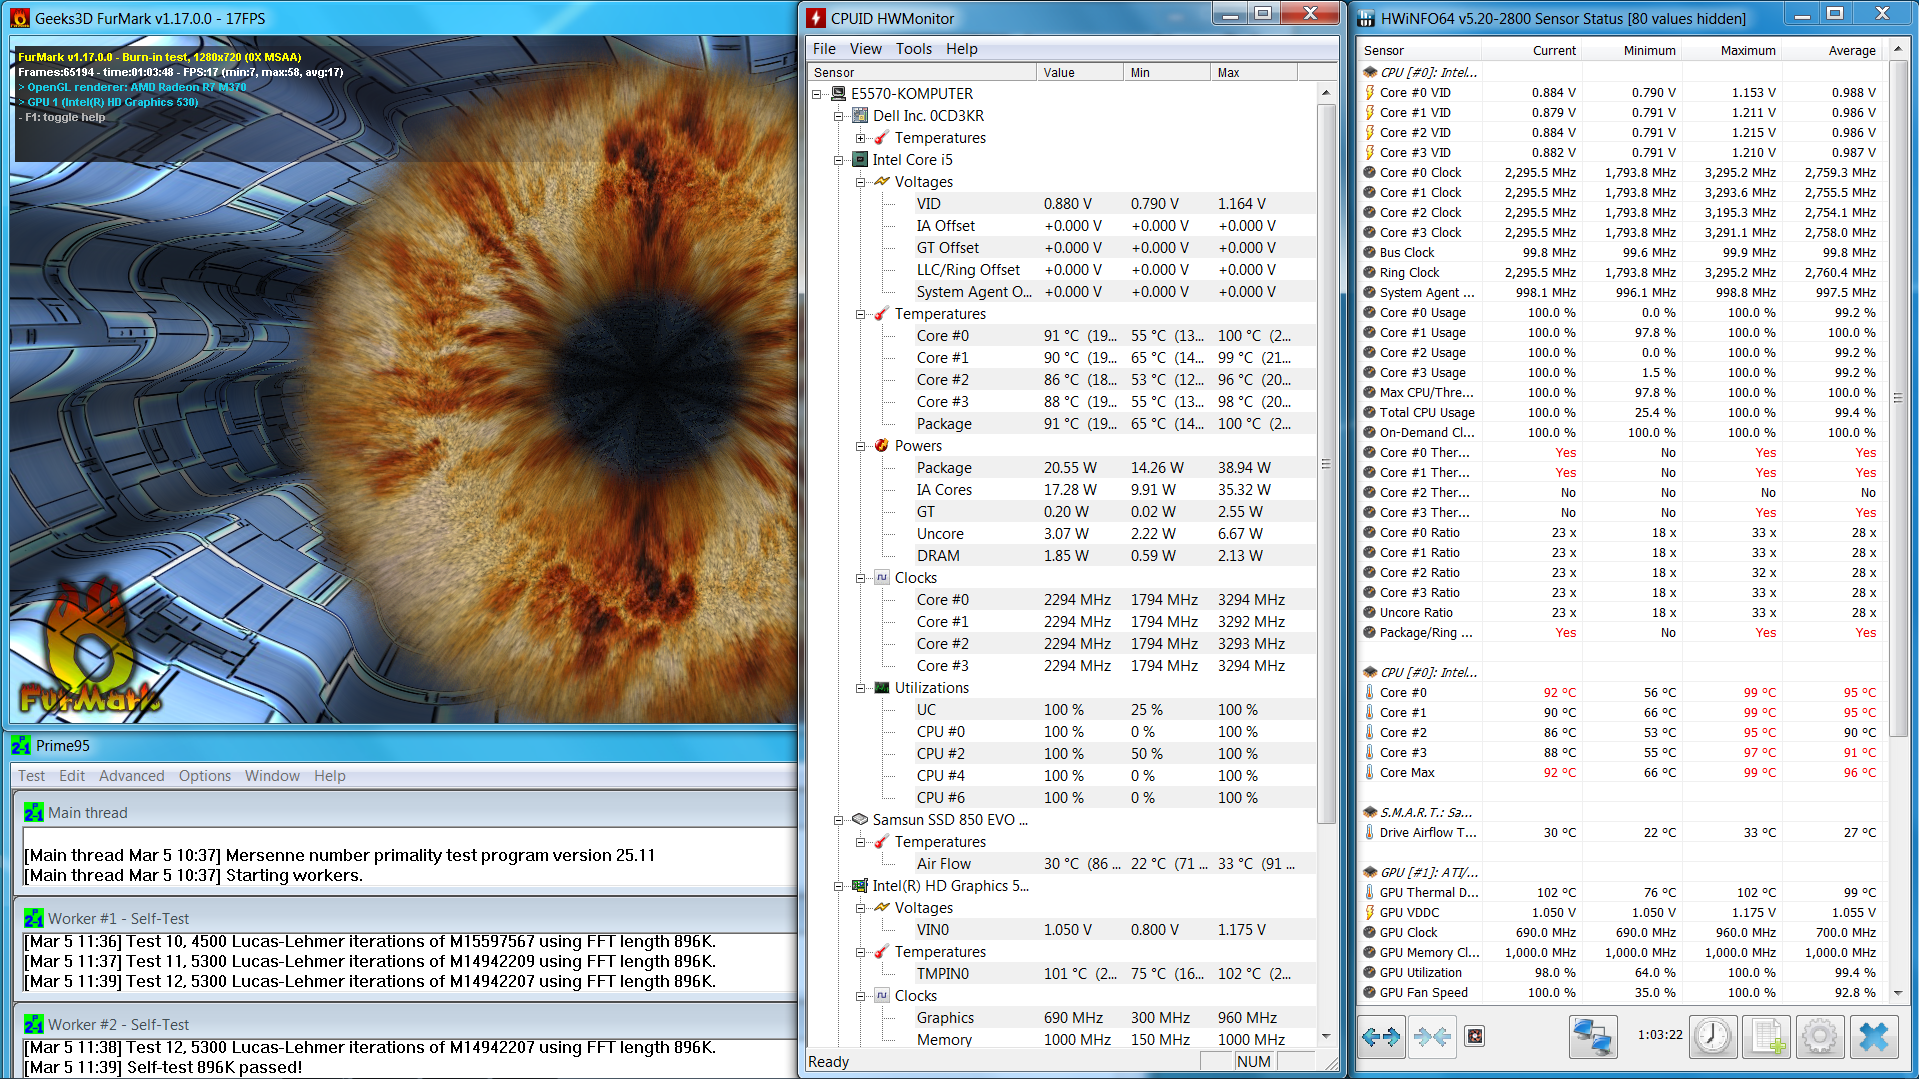This screenshot has height=1079, width=1919.
Task: Collapse Voltages under Intel Core i5
Action: click(861, 182)
